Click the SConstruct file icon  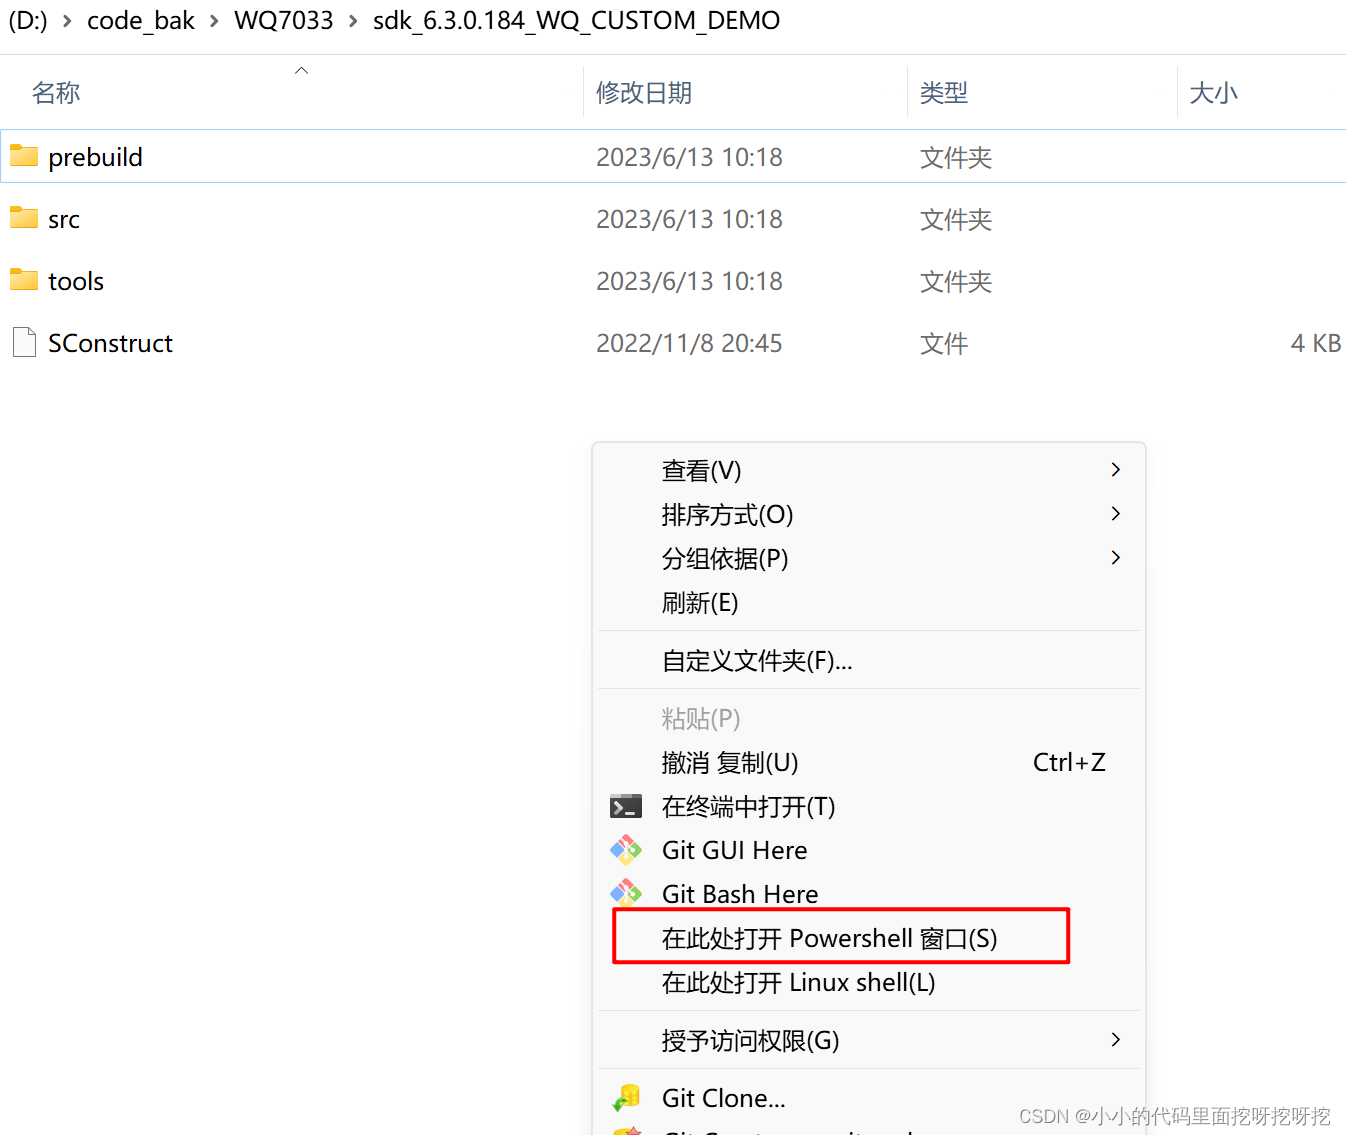pyautogui.click(x=24, y=342)
